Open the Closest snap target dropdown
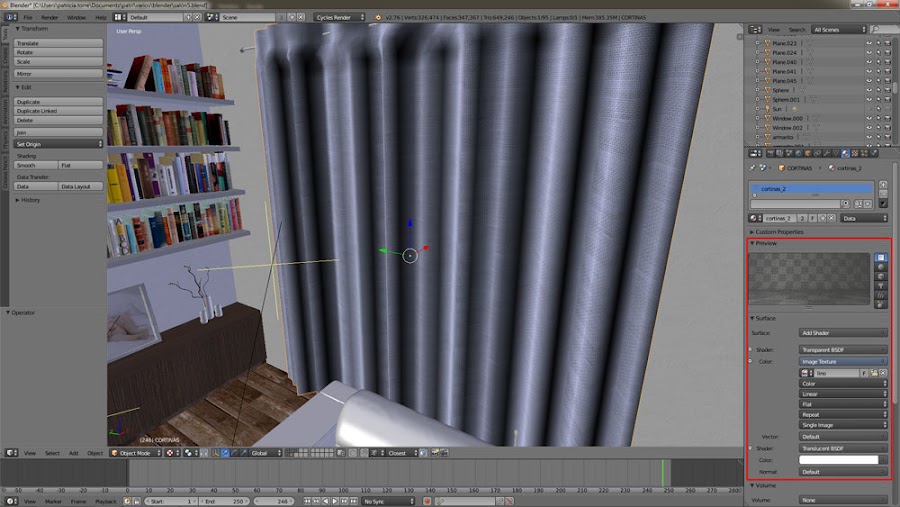The width and height of the screenshot is (900, 507). (x=402, y=453)
